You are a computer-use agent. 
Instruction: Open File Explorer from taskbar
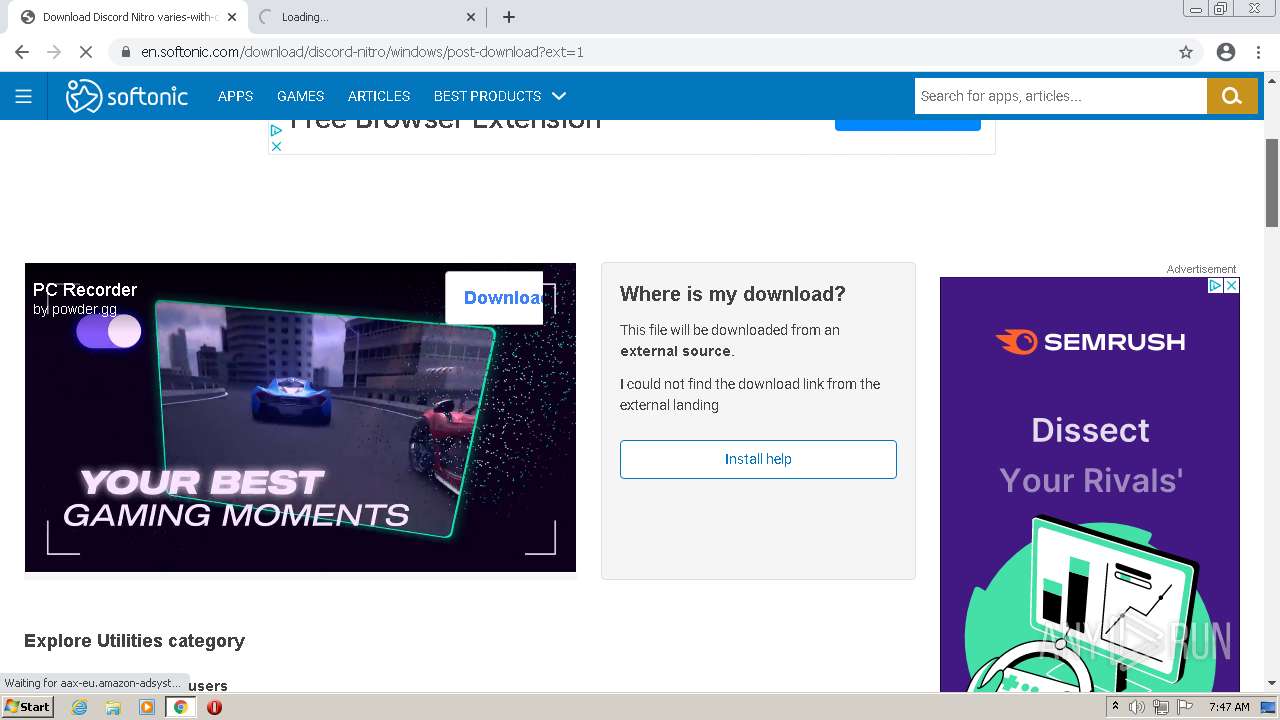[113, 707]
